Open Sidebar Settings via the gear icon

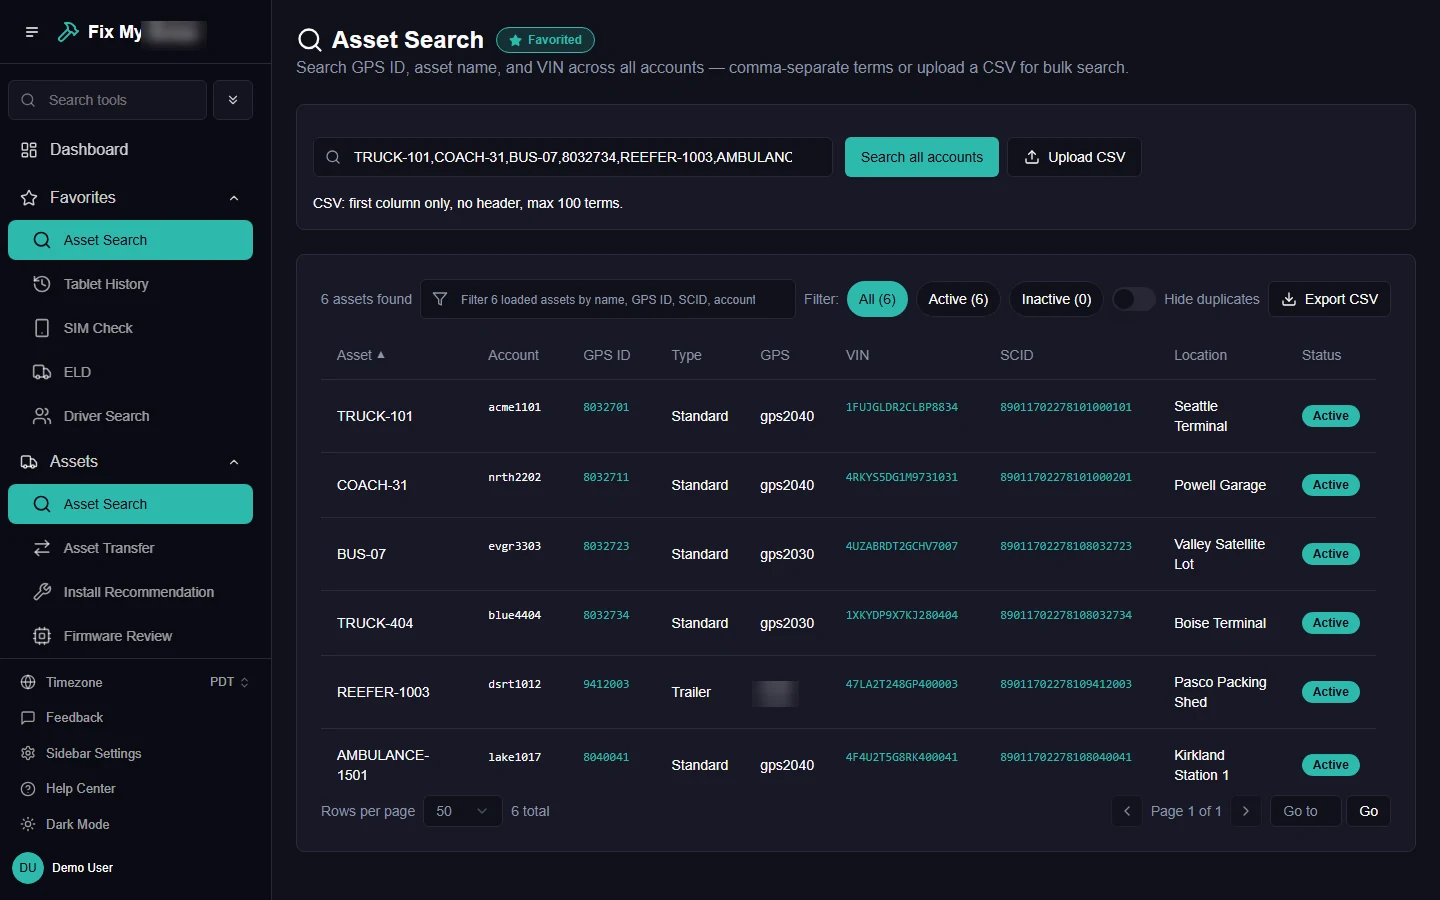pyautogui.click(x=28, y=753)
